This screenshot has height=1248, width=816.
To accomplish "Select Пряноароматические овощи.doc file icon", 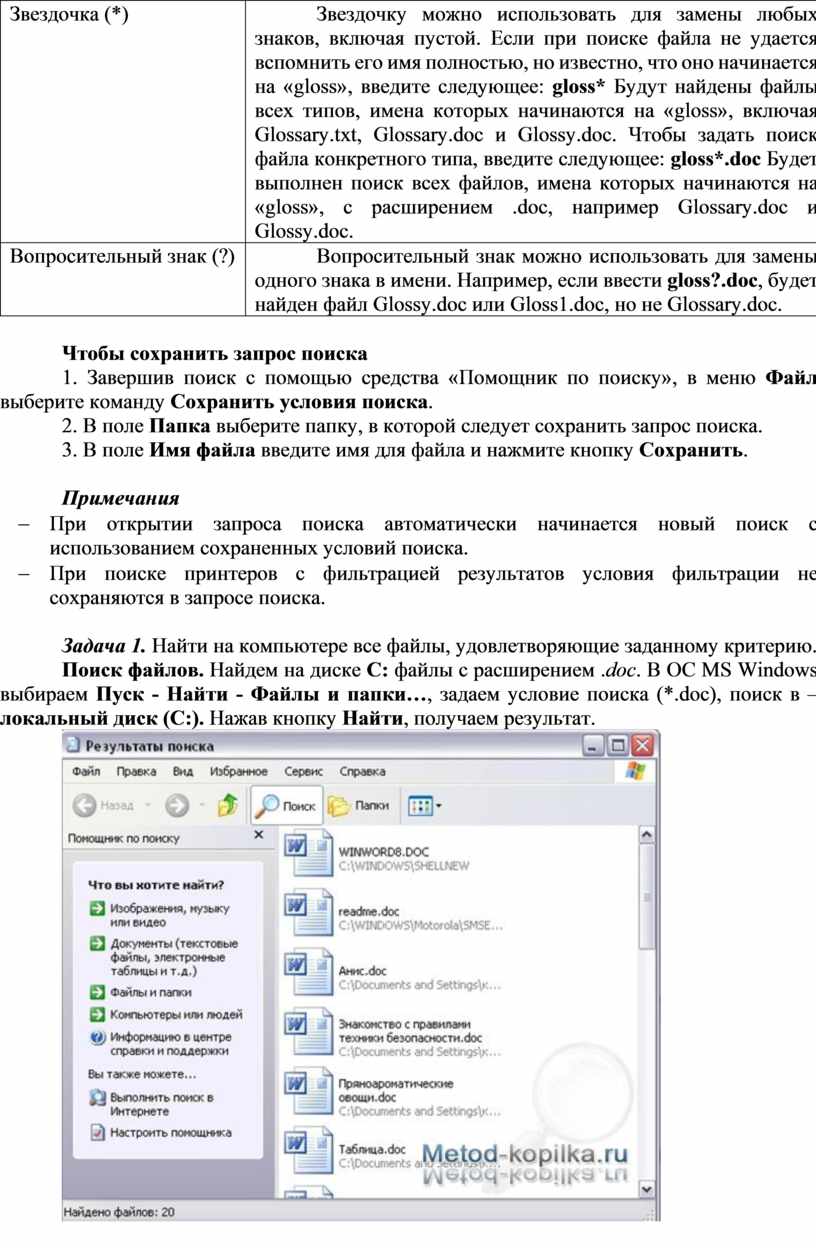I will coord(307,1092).
